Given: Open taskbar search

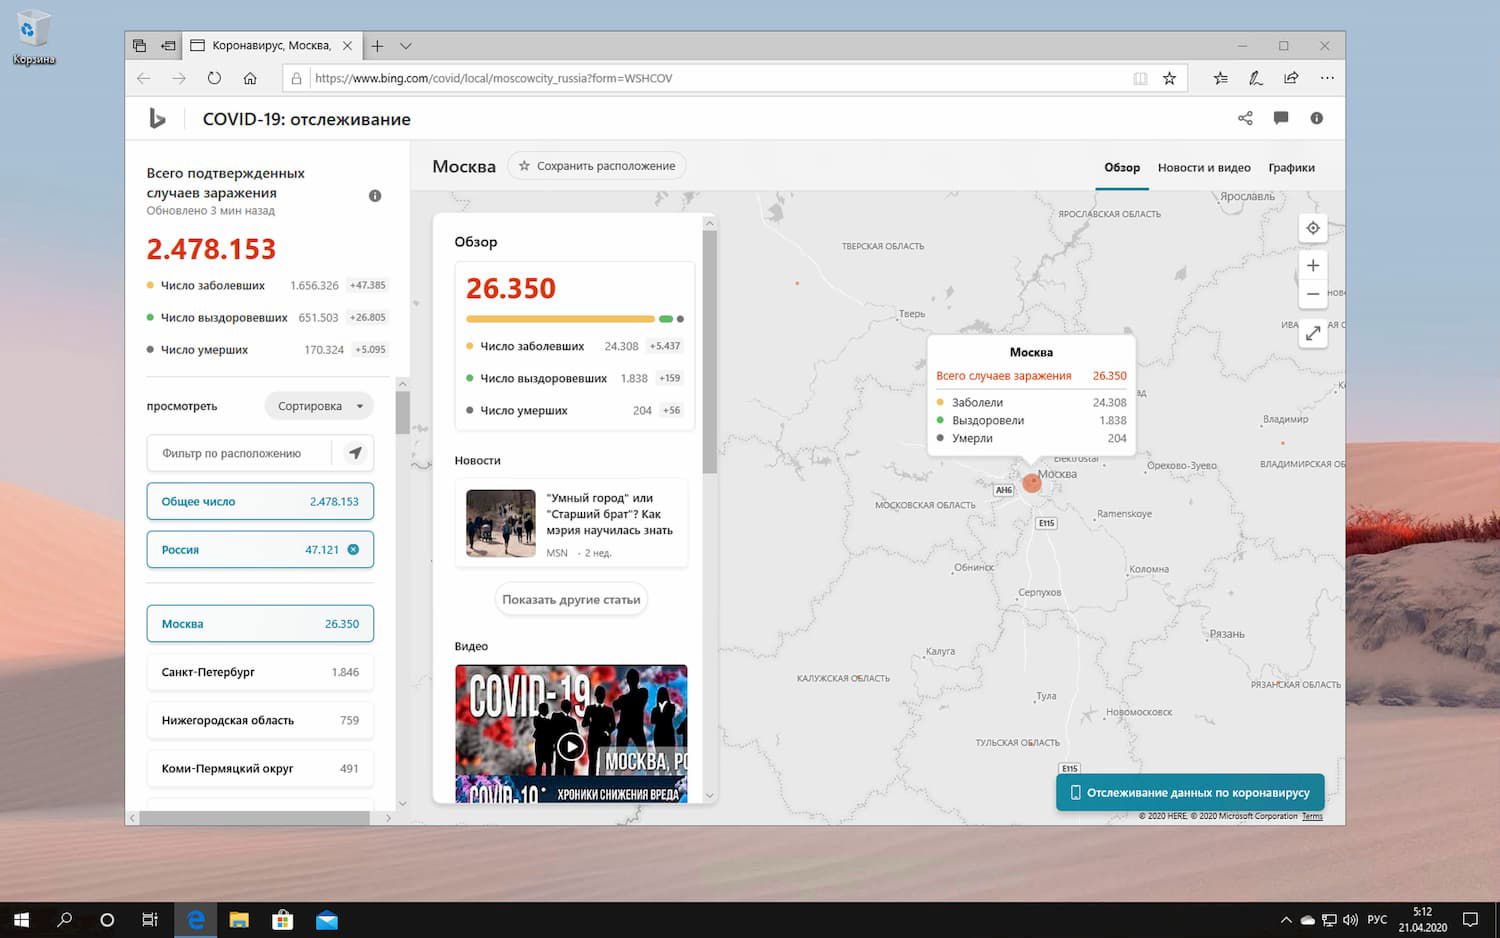Looking at the screenshot, I should click(65, 920).
